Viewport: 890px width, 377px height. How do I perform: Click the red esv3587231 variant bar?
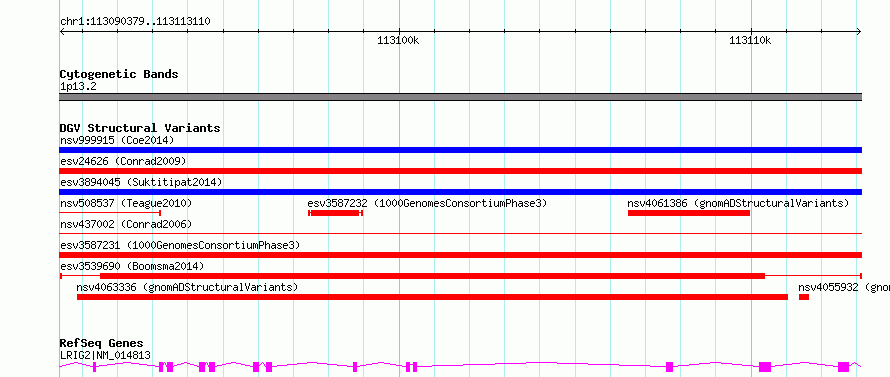click(x=460, y=255)
